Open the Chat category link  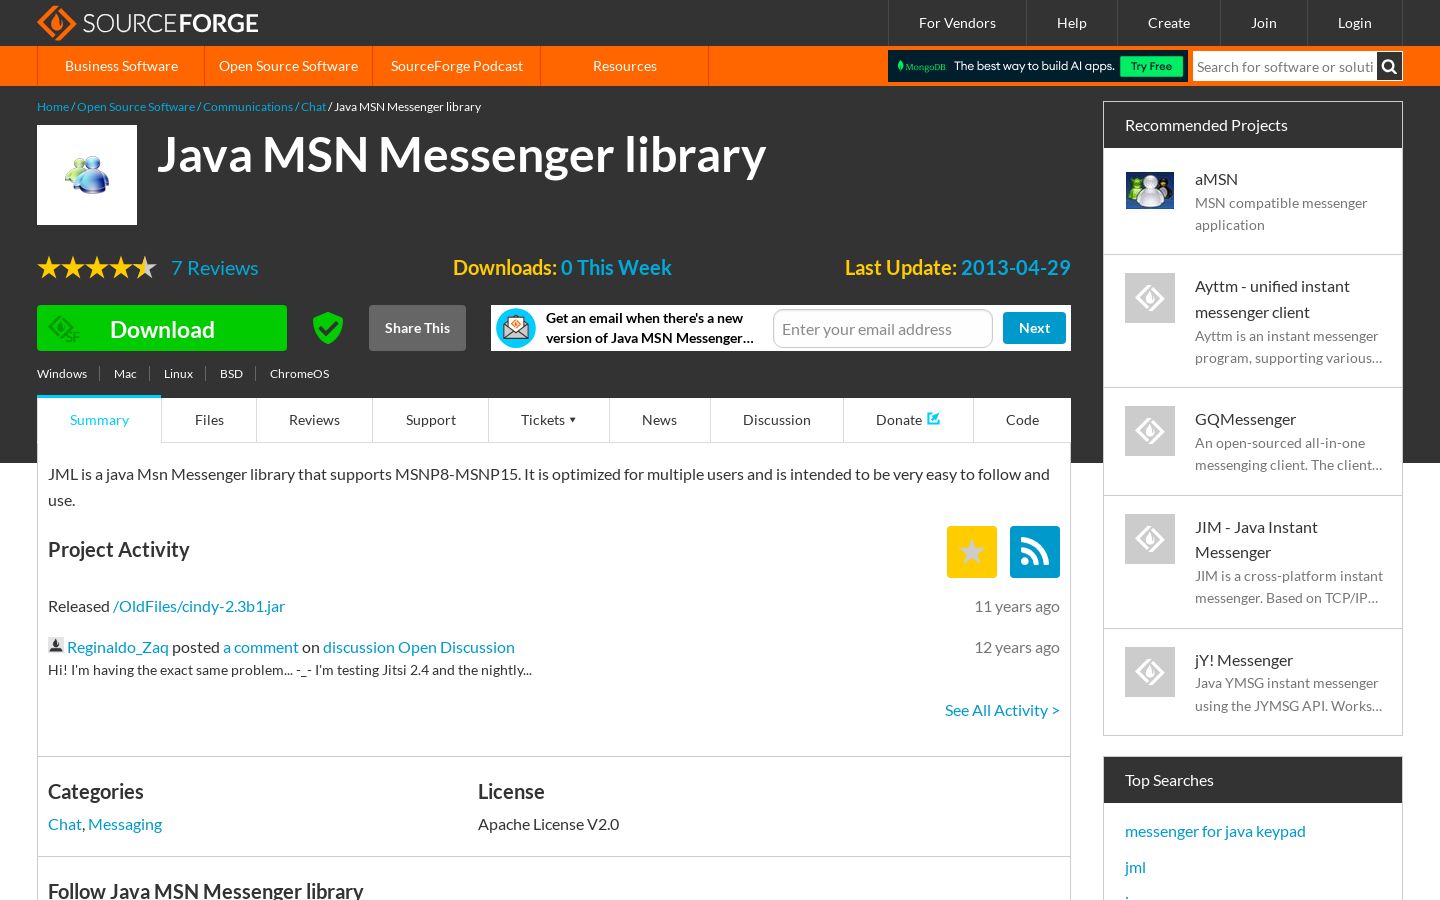(x=65, y=824)
